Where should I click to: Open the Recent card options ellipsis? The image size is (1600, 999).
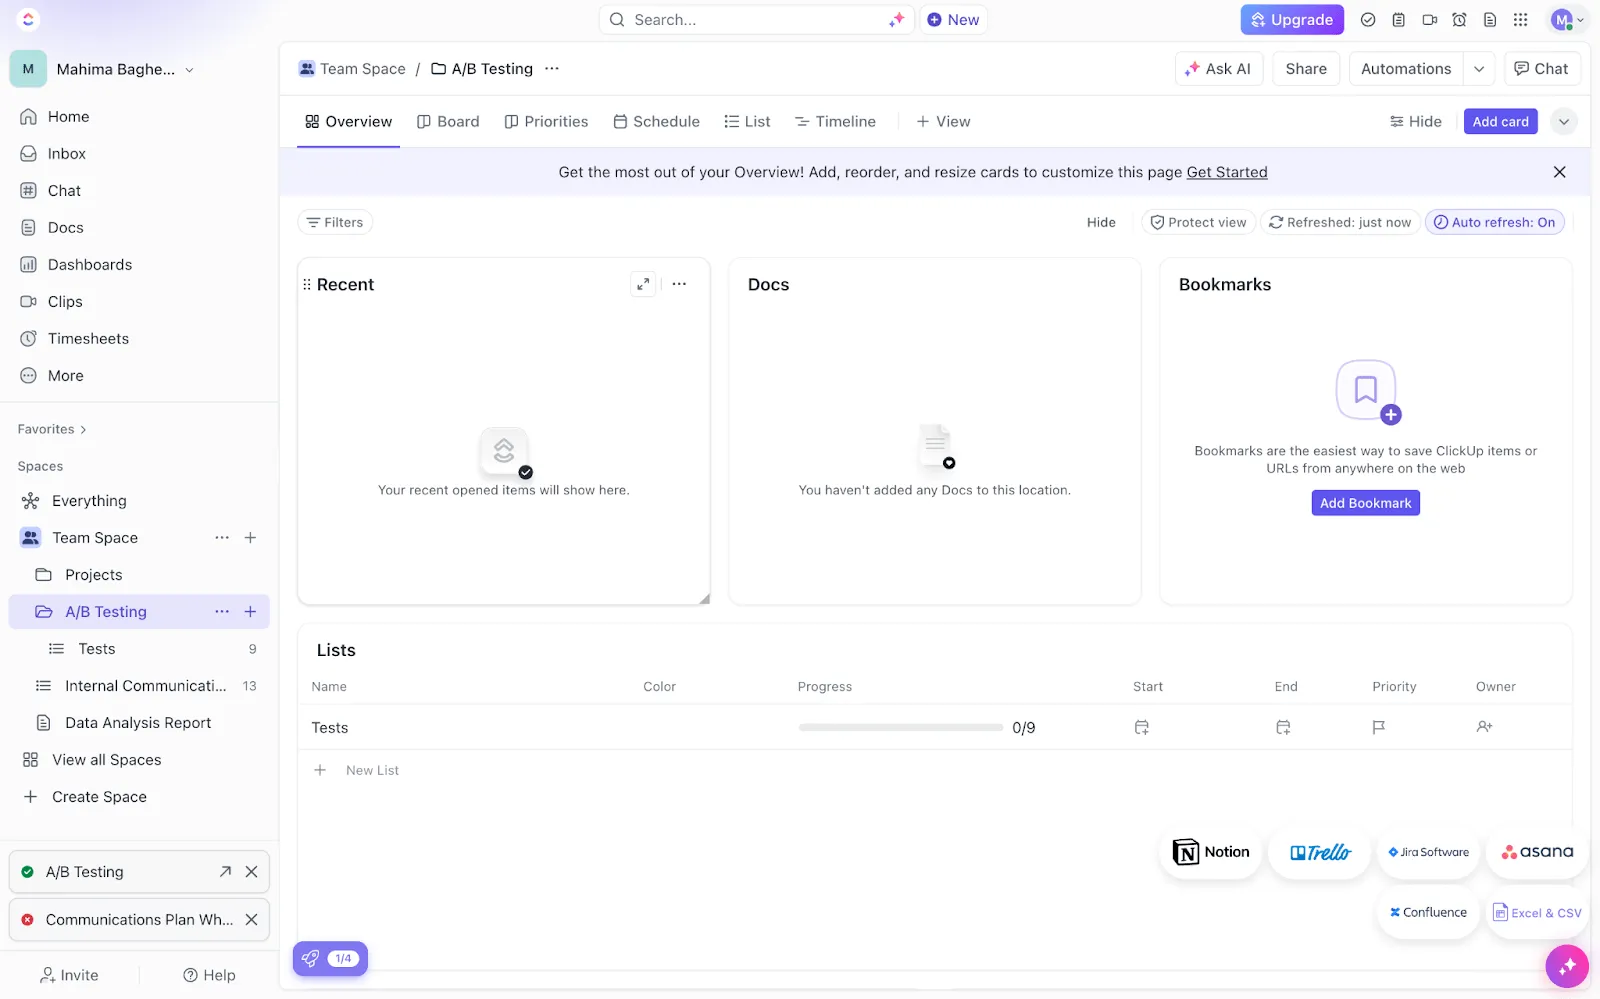(679, 284)
